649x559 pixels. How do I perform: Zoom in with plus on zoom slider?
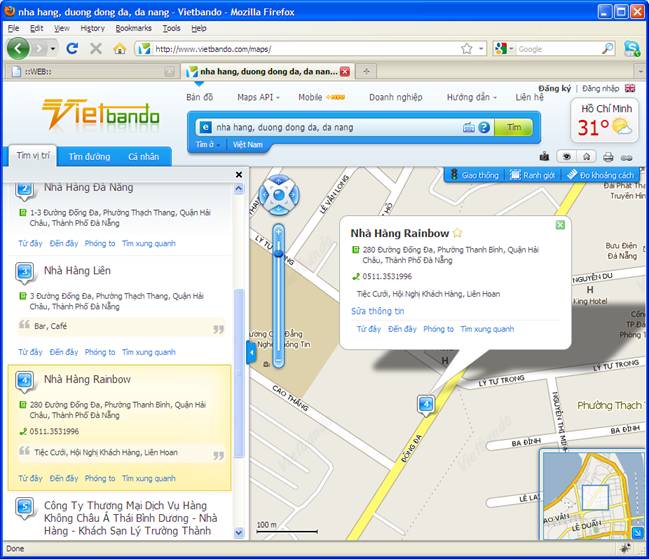pos(279,232)
